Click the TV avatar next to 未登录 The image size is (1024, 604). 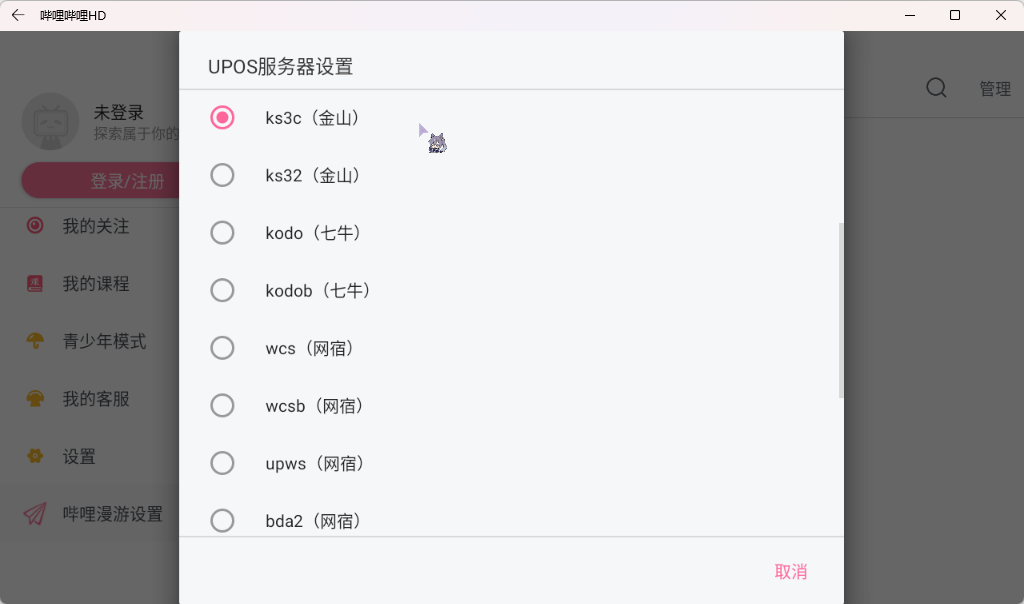tap(50, 121)
